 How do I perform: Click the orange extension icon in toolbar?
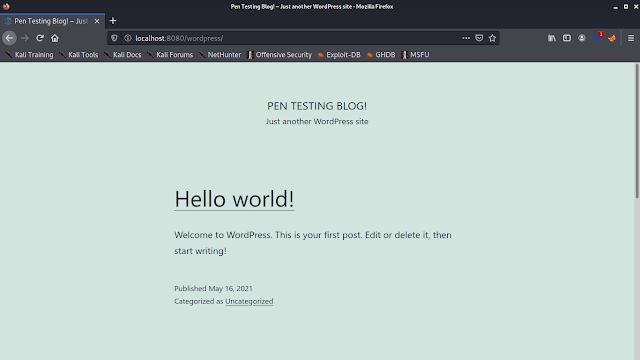click(612, 38)
